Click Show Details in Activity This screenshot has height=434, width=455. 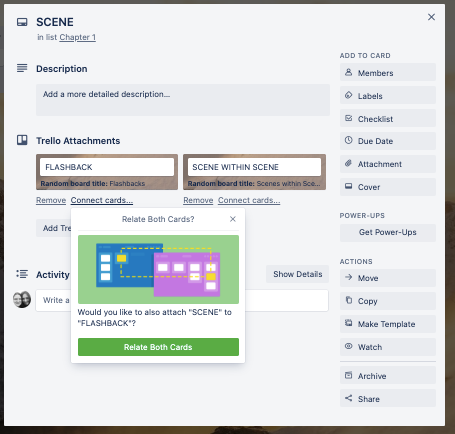(297, 274)
